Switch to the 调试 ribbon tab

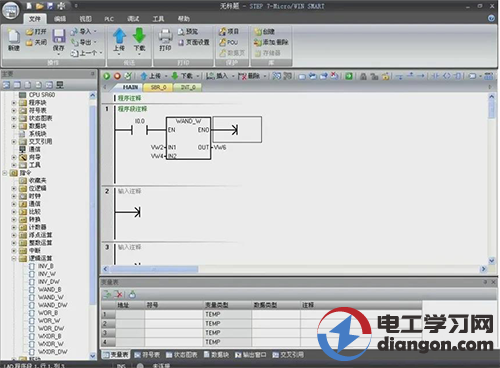(133, 19)
